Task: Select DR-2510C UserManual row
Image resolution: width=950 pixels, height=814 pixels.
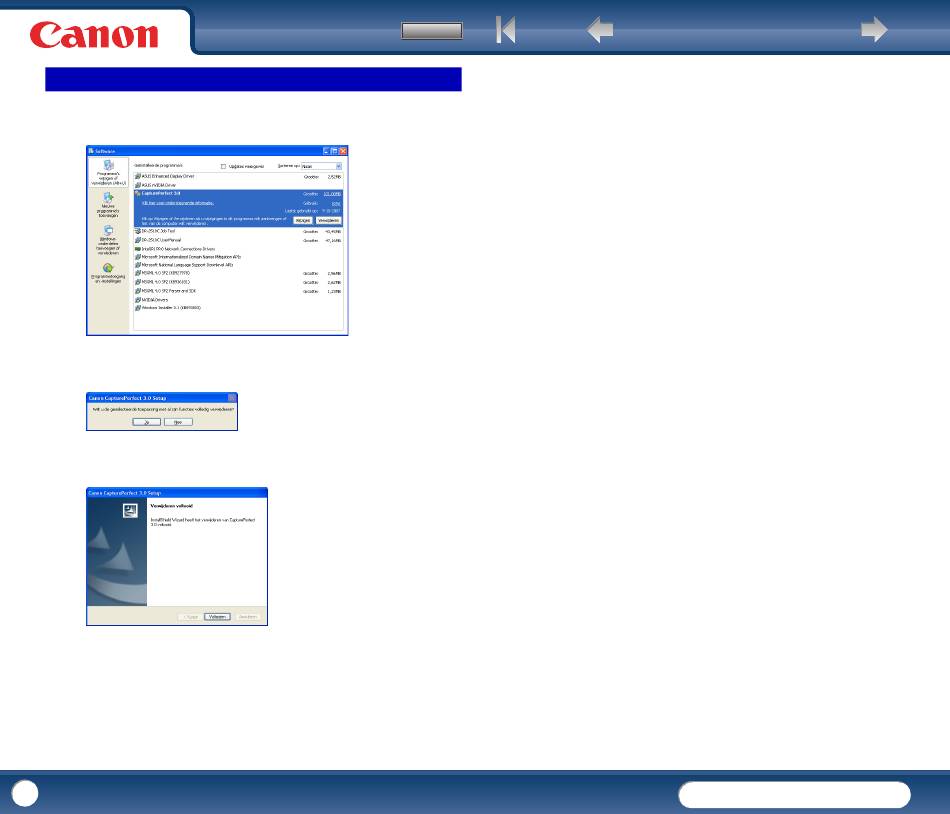Action: (x=238, y=240)
